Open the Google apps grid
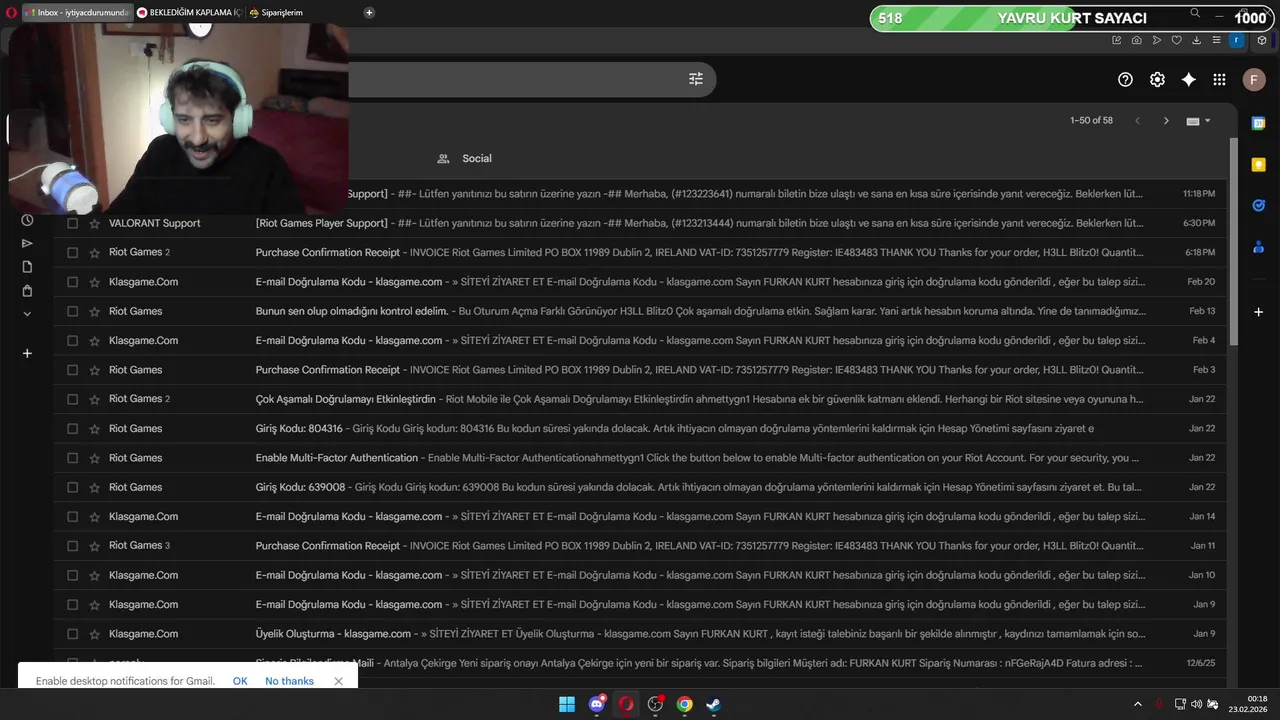The width and height of the screenshot is (1280, 720). click(x=1219, y=80)
